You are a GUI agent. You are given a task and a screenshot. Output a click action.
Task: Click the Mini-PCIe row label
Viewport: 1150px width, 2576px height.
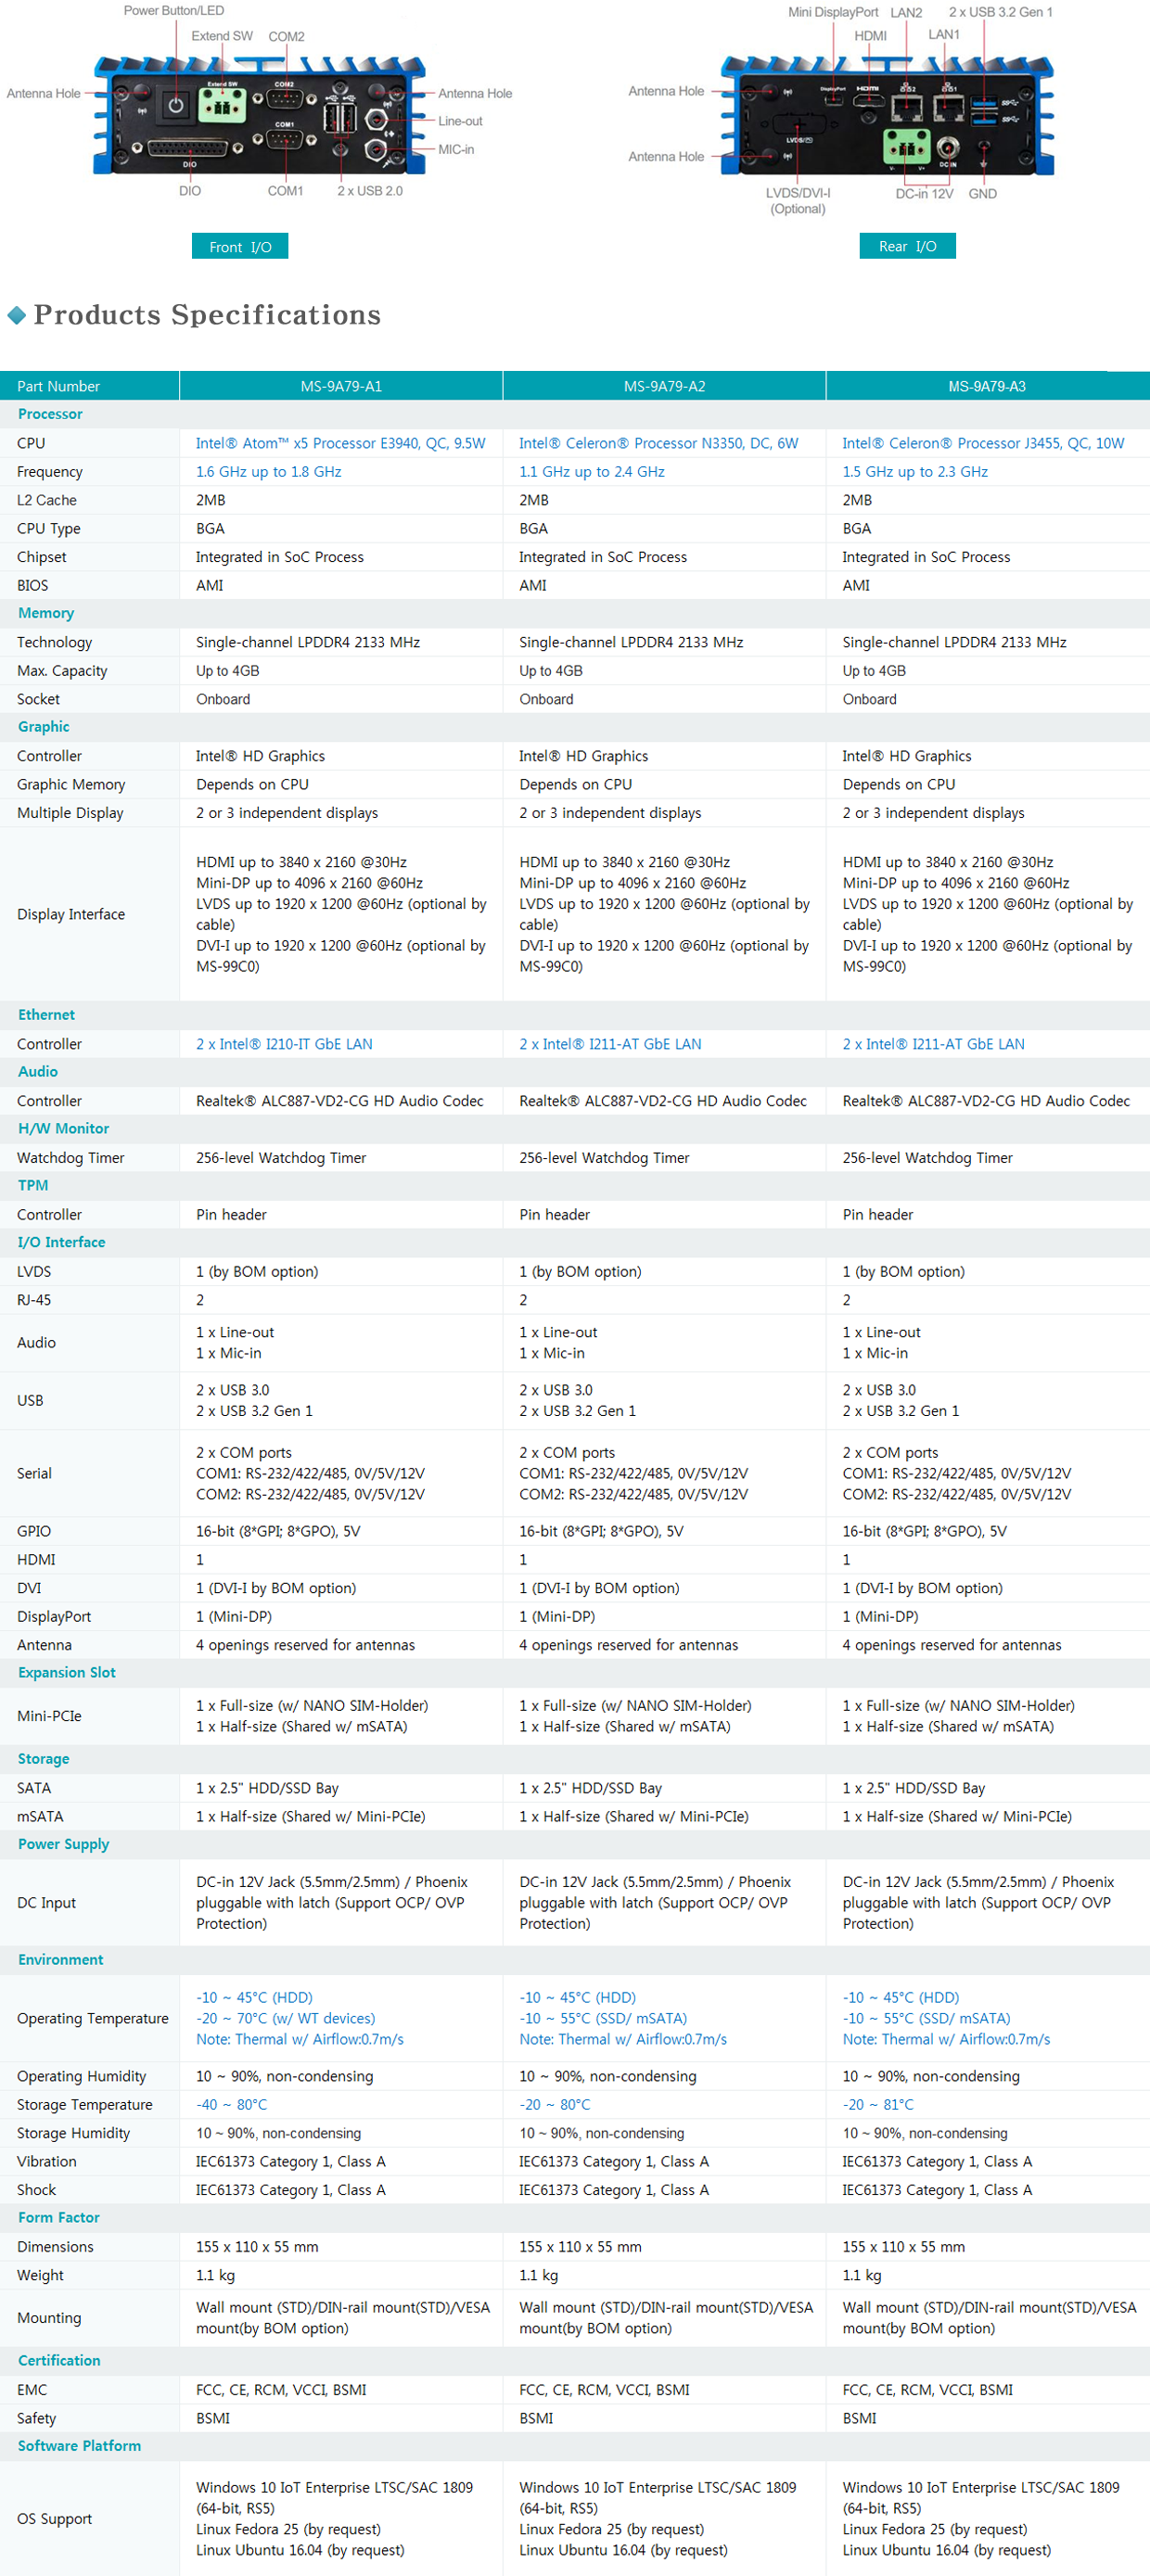[50, 1716]
